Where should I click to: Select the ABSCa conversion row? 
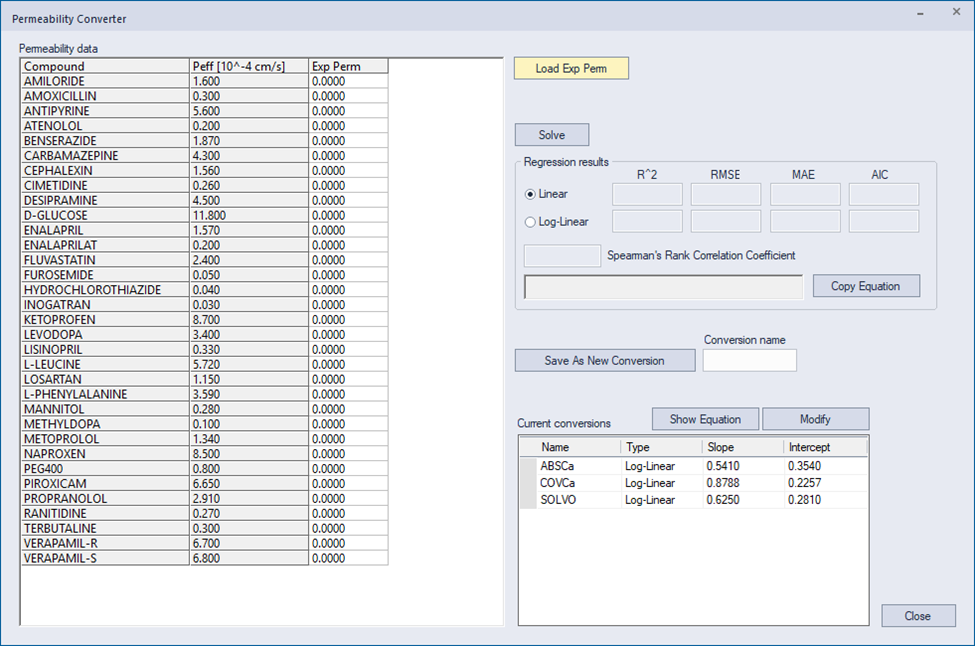pos(693,466)
